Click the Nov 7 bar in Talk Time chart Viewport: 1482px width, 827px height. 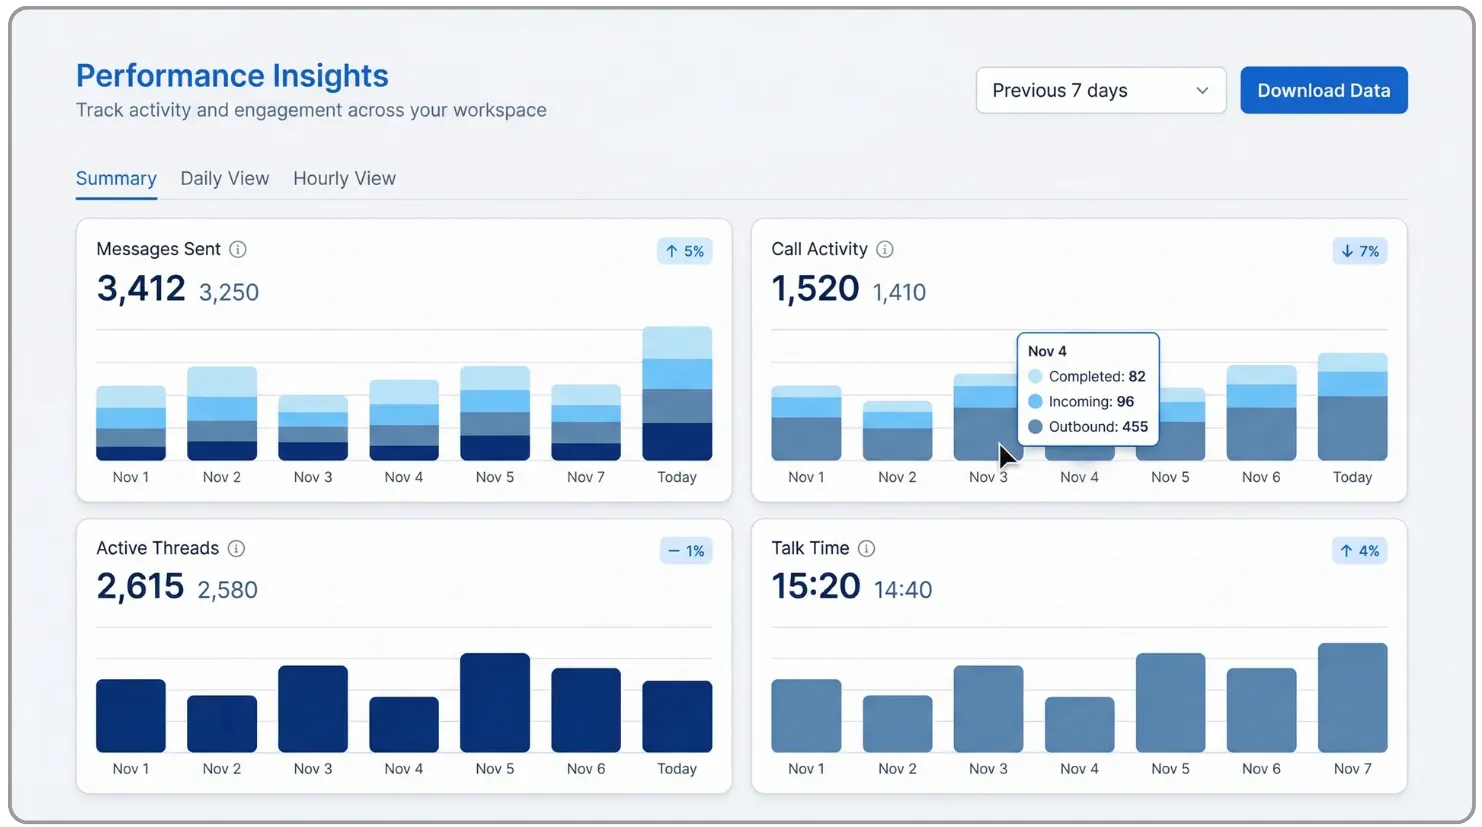1353,697
